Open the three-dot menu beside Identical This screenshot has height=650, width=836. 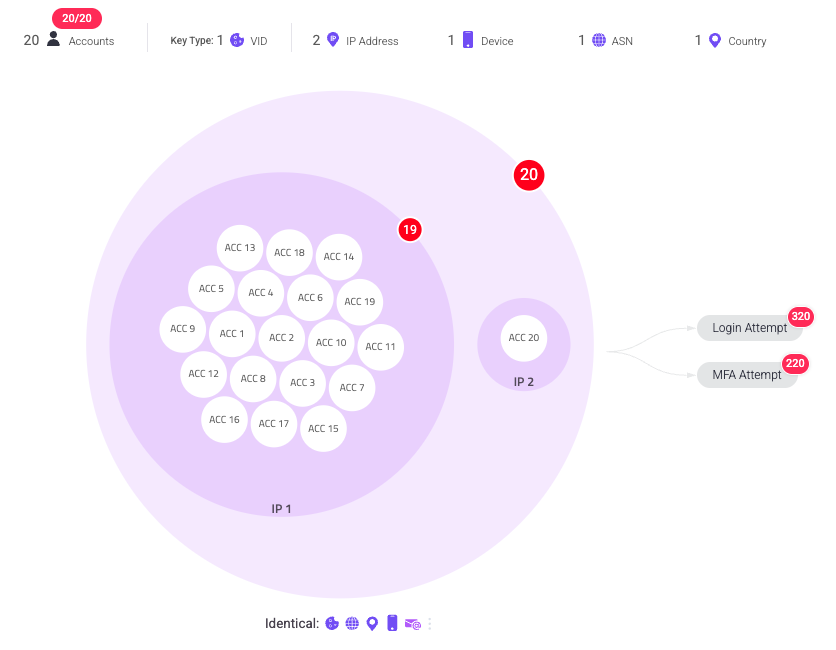pos(430,624)
